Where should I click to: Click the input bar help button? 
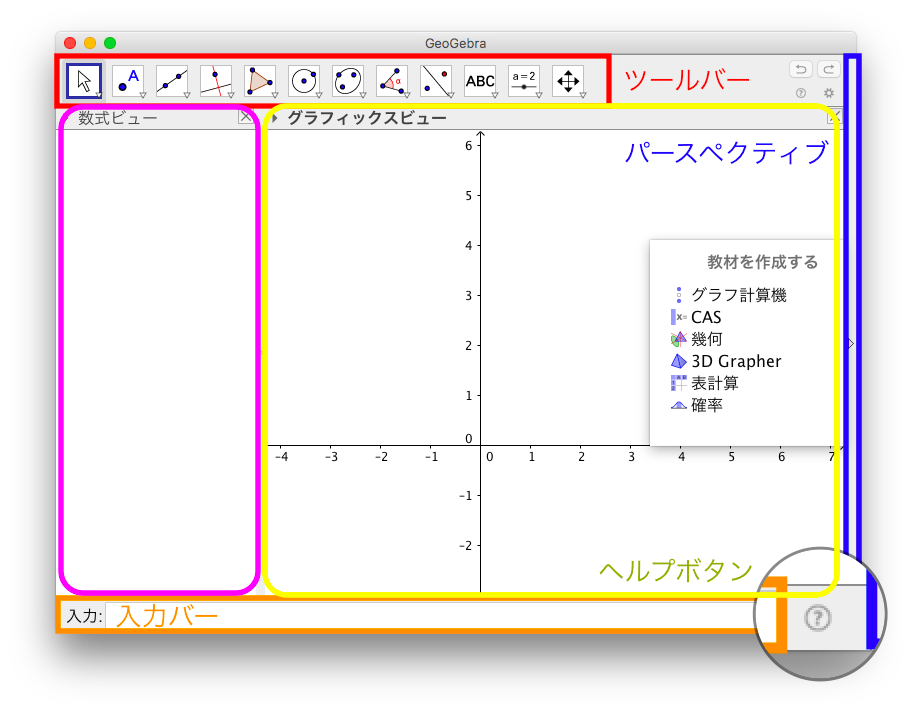click(818, 617)
